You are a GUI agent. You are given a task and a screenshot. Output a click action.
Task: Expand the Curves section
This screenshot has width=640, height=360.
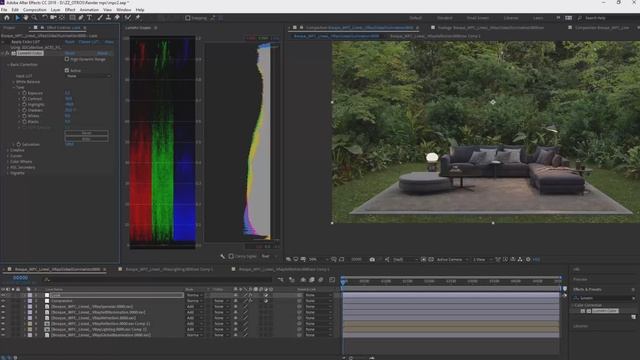[x=8, y=156]
